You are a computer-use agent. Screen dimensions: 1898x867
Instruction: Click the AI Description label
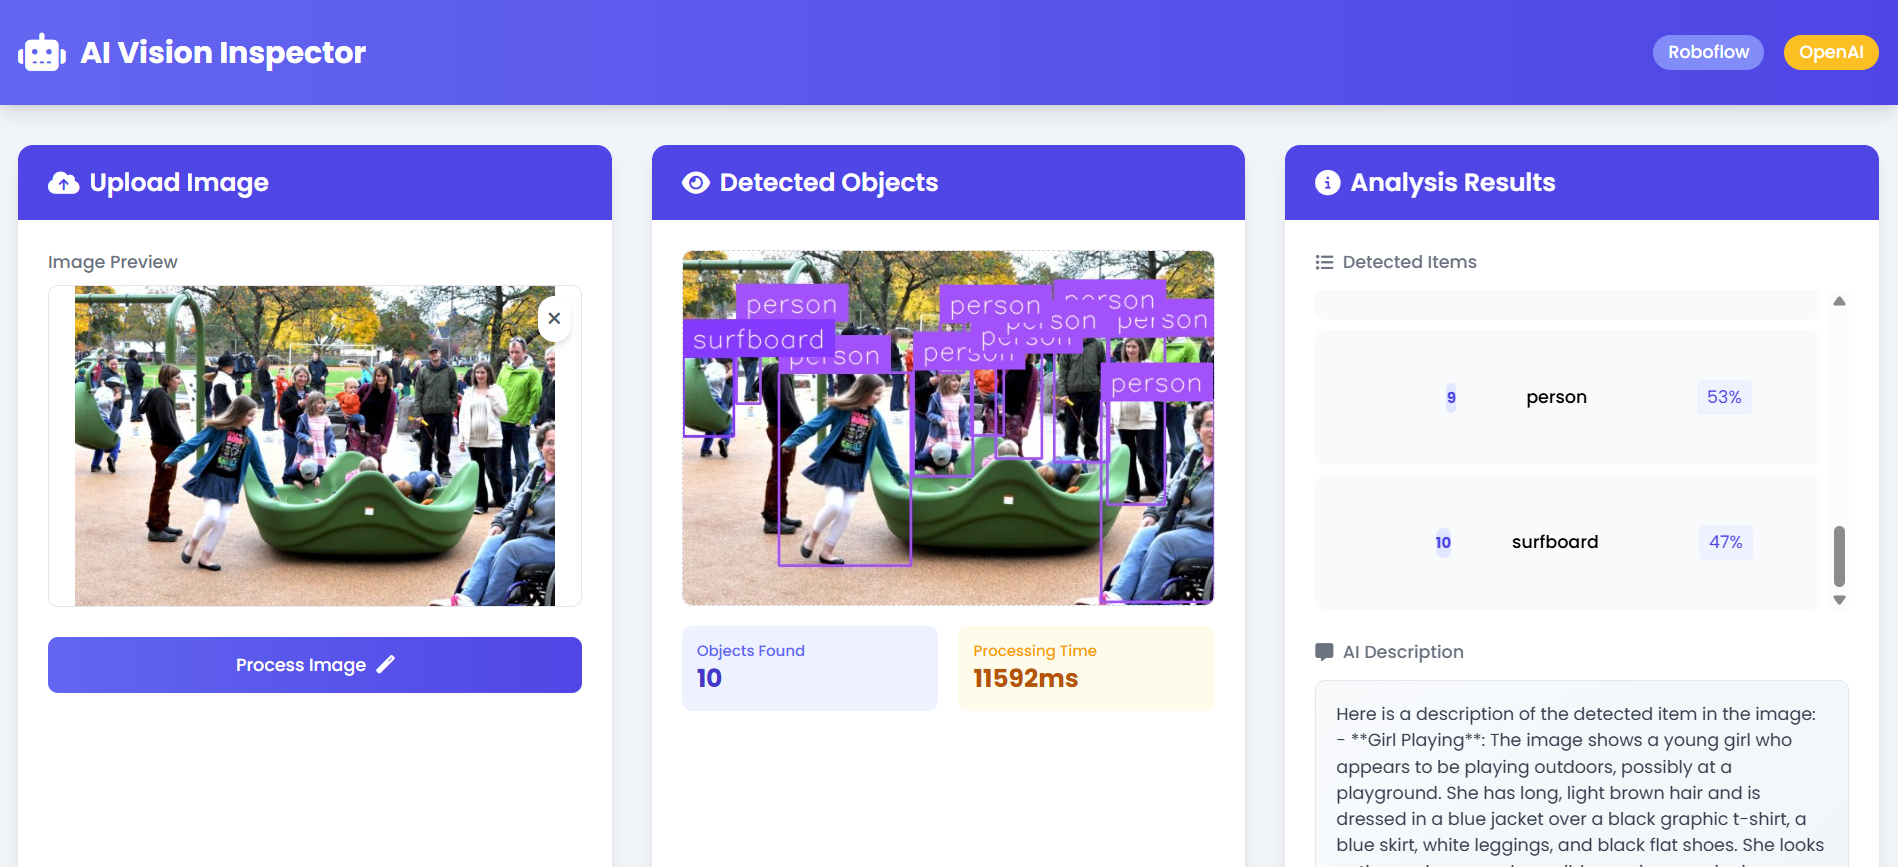(x=1403, y=652)
